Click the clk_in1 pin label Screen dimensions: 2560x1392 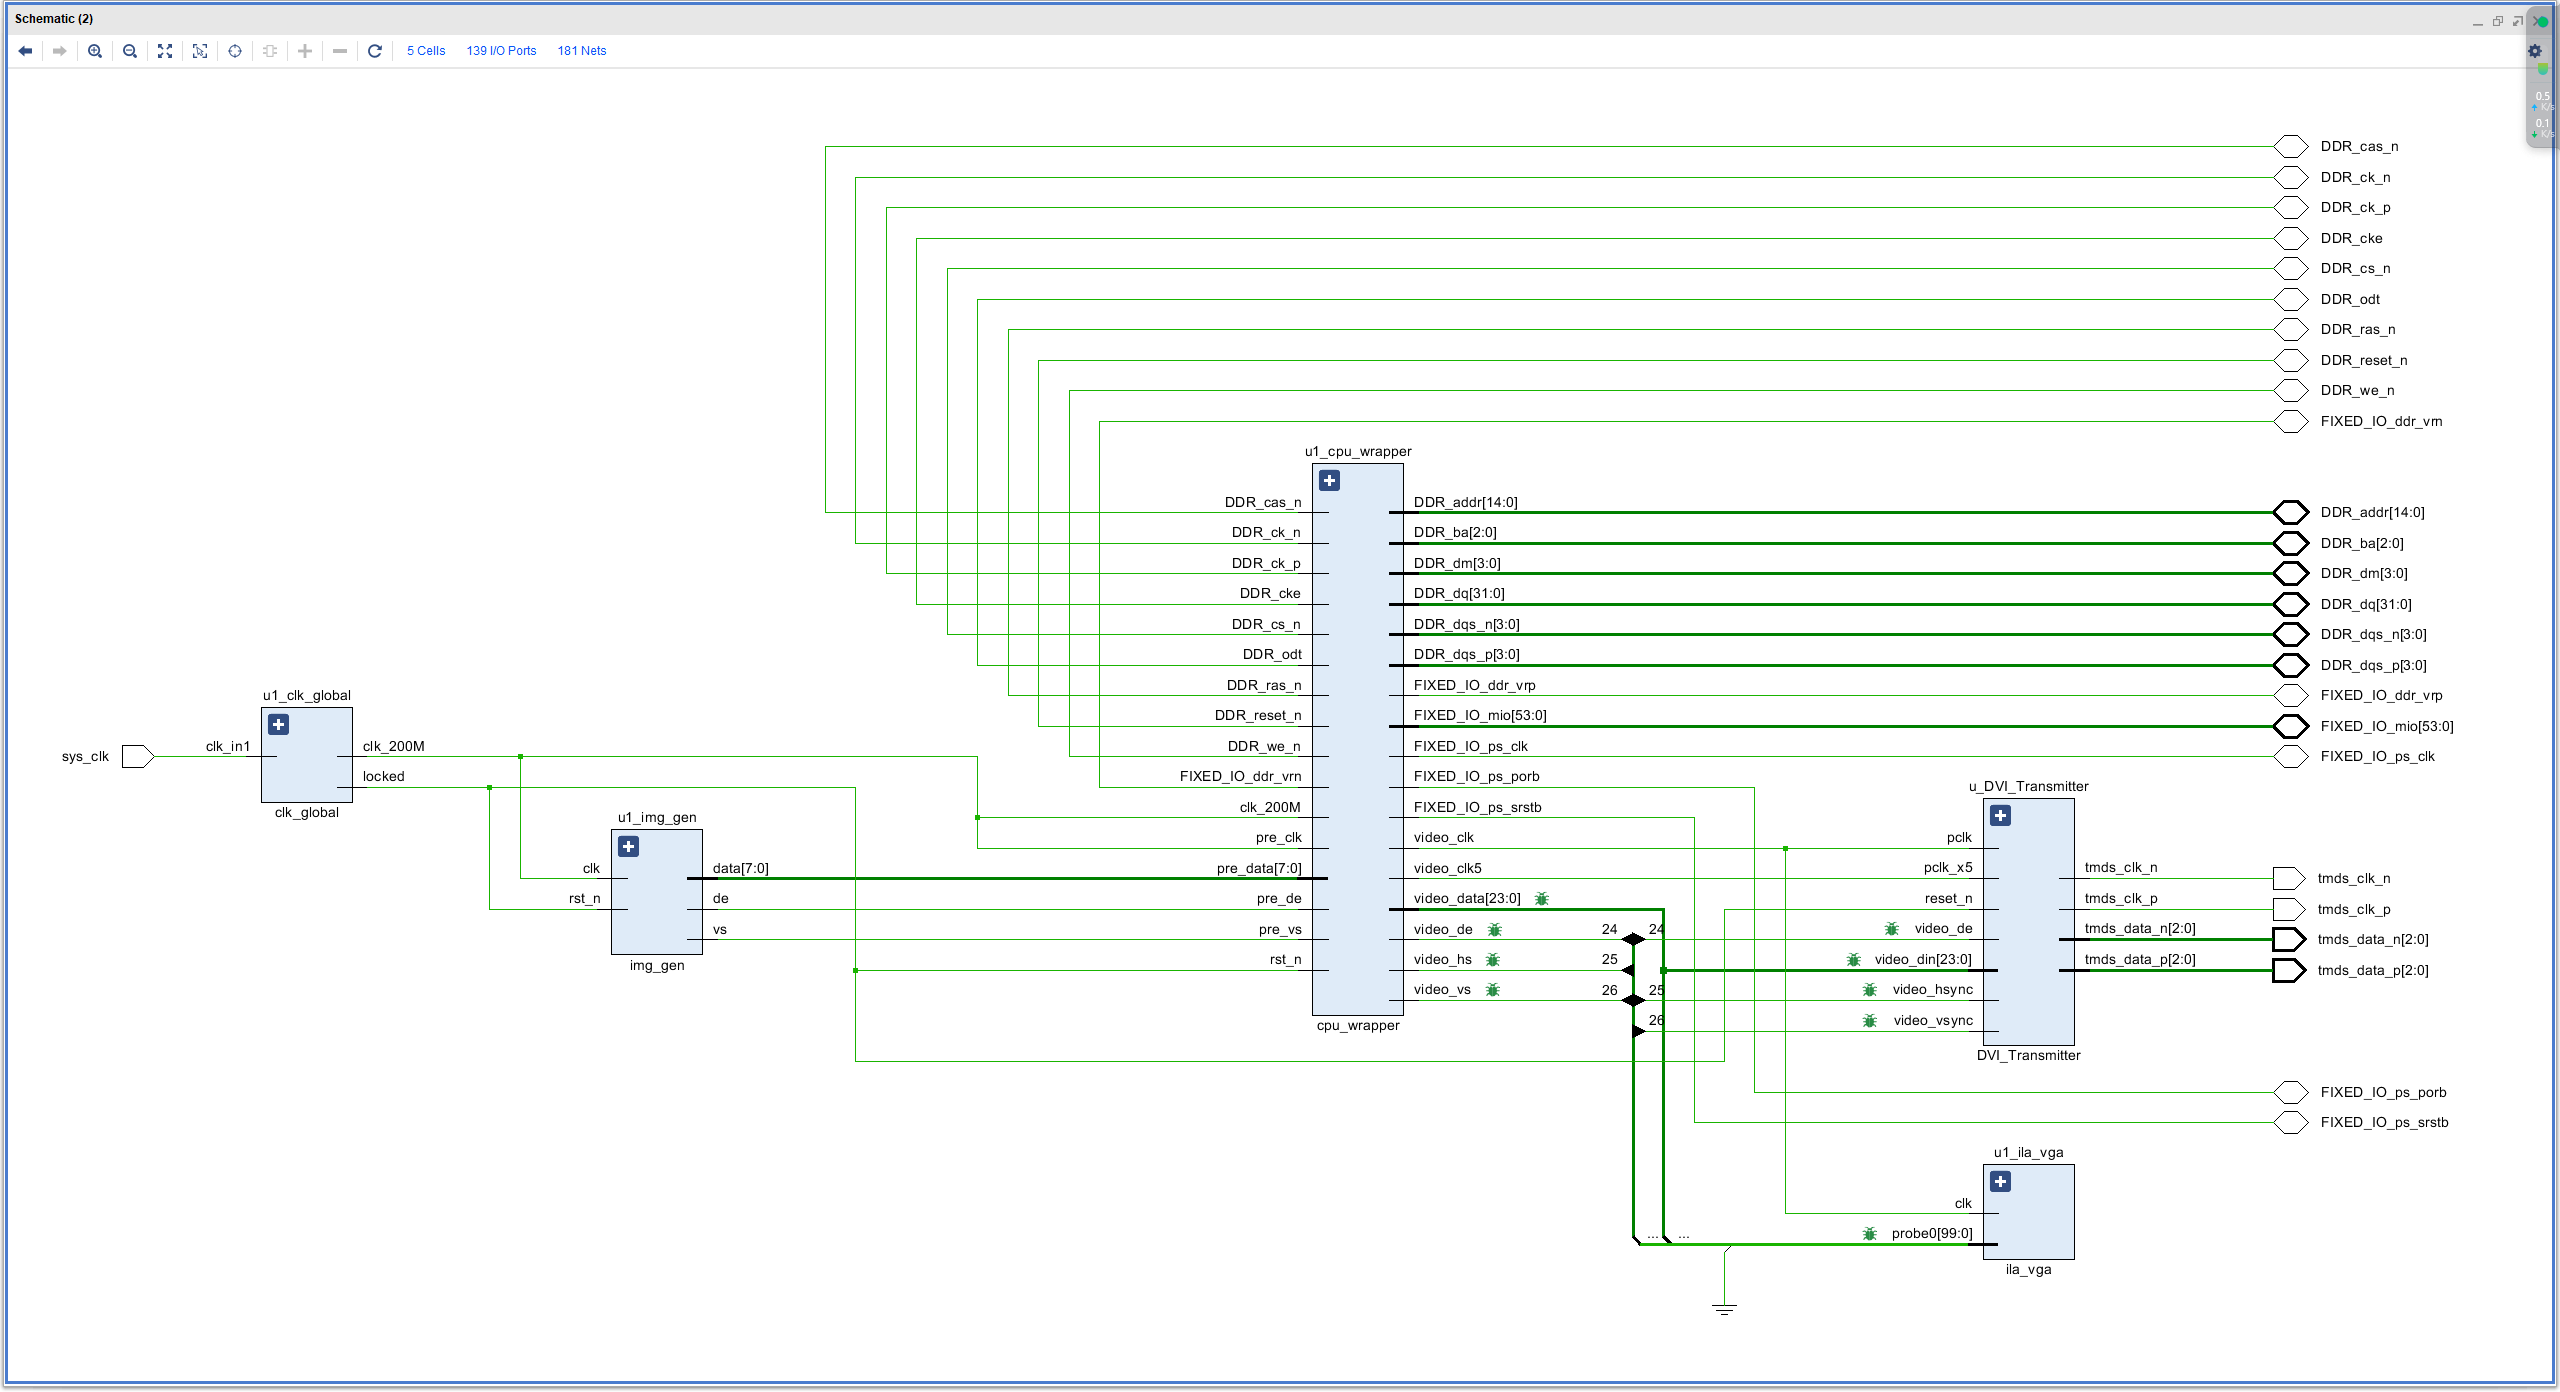[x=228, y=746]
